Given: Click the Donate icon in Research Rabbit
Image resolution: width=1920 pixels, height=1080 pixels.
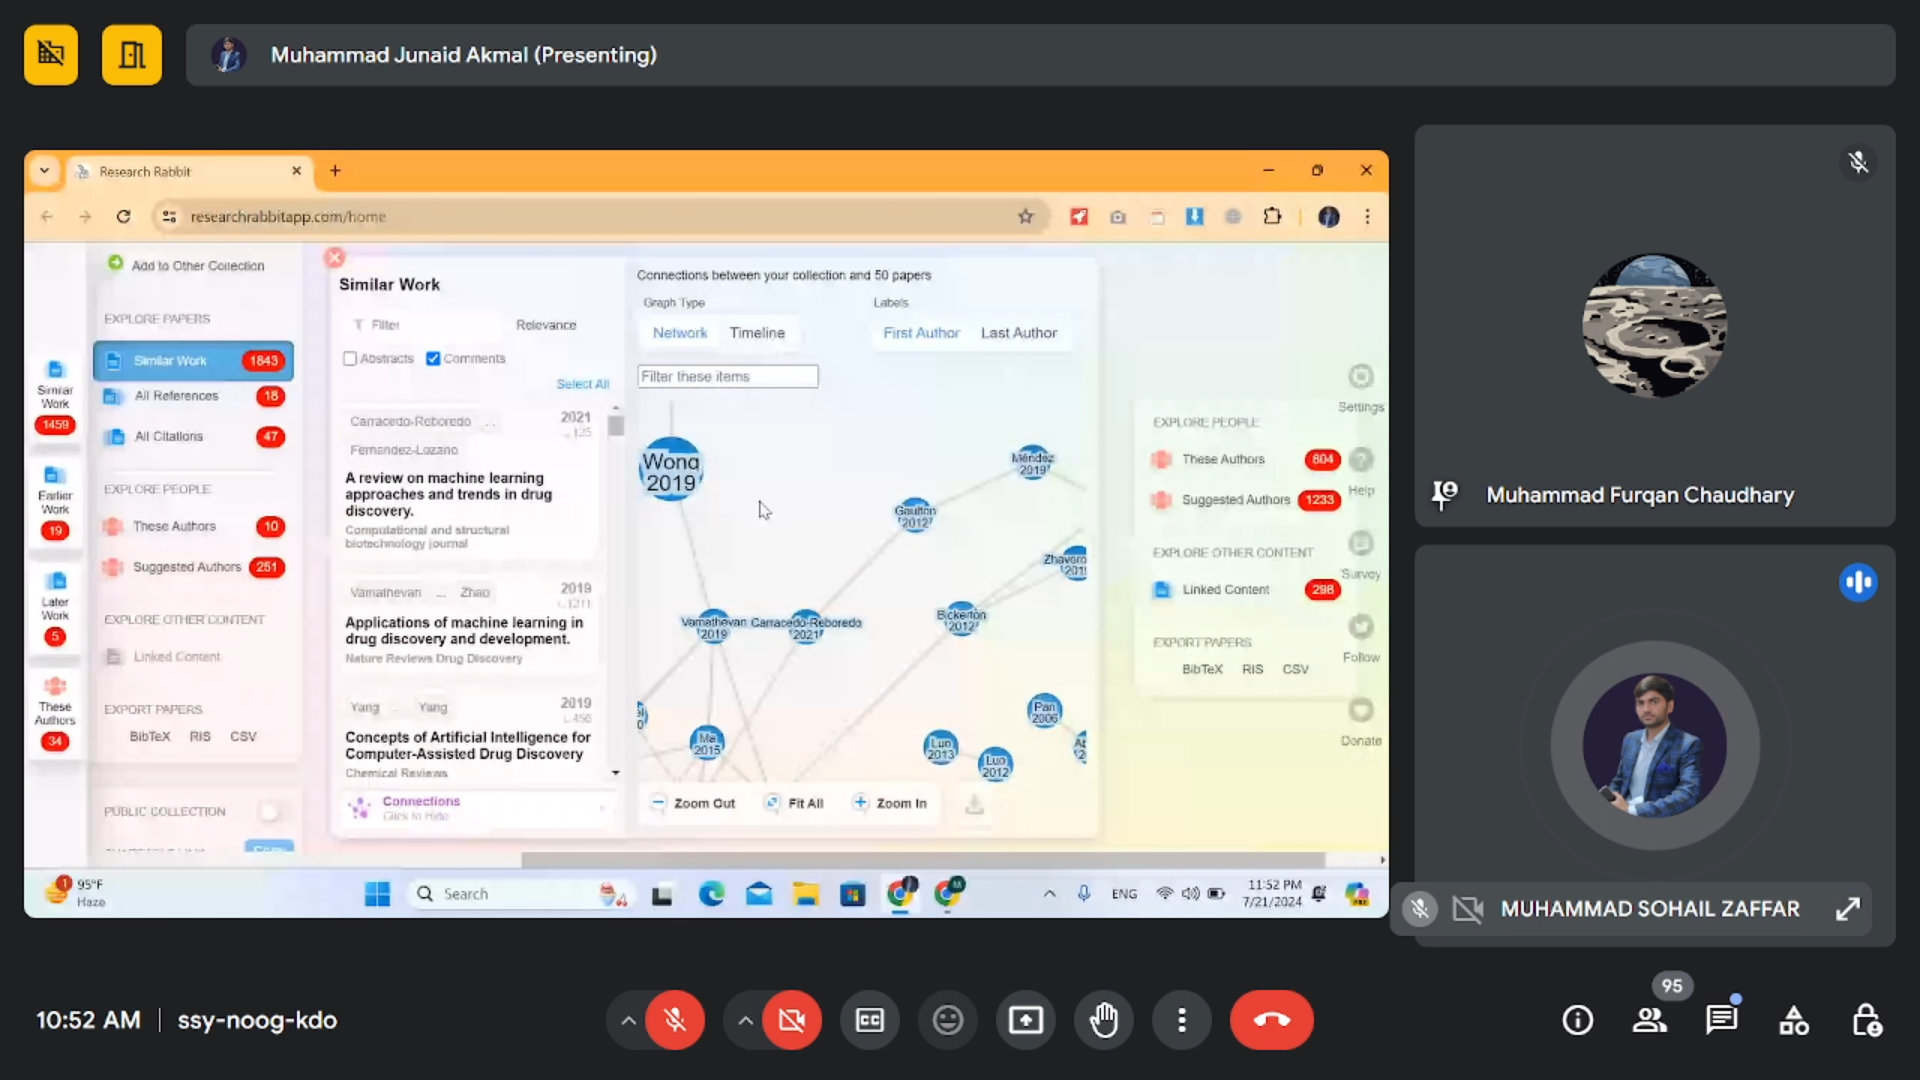Looking at the screenshot, I should coord(1361,711).
